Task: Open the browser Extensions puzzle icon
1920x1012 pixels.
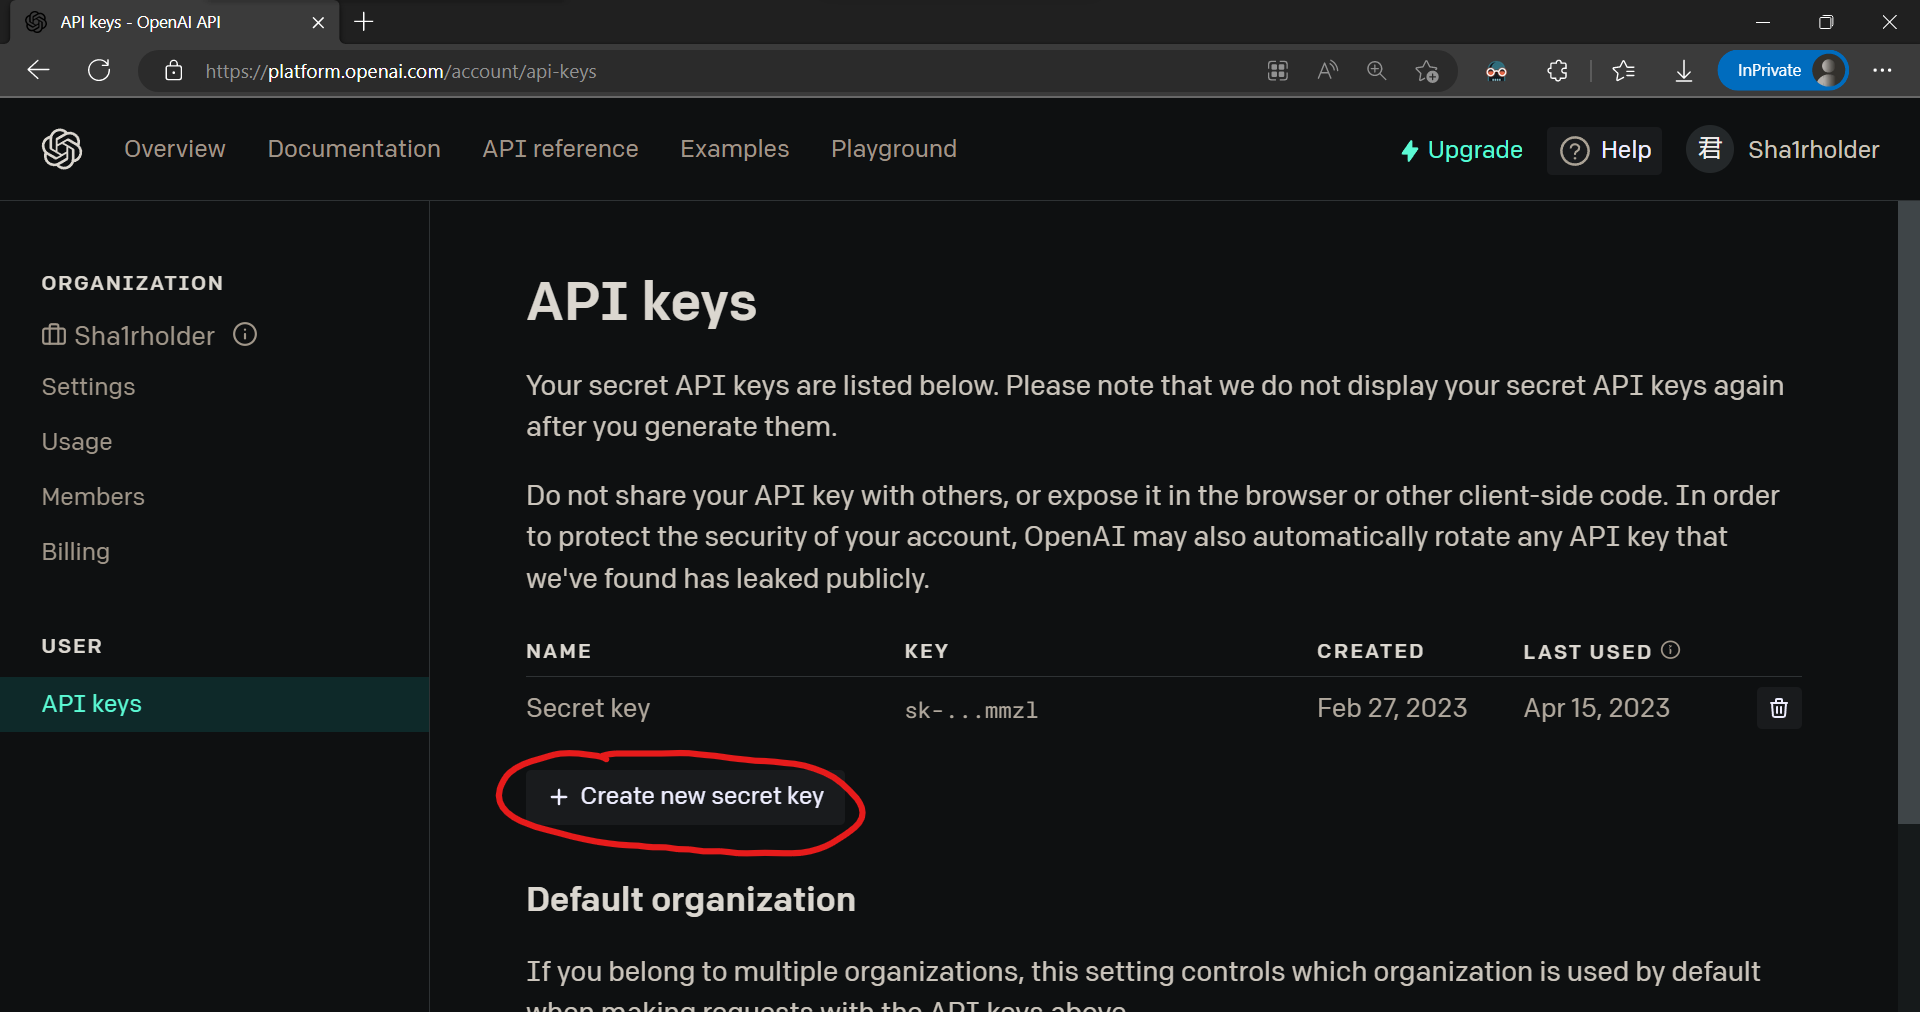Action: (x=1557, y=71)
